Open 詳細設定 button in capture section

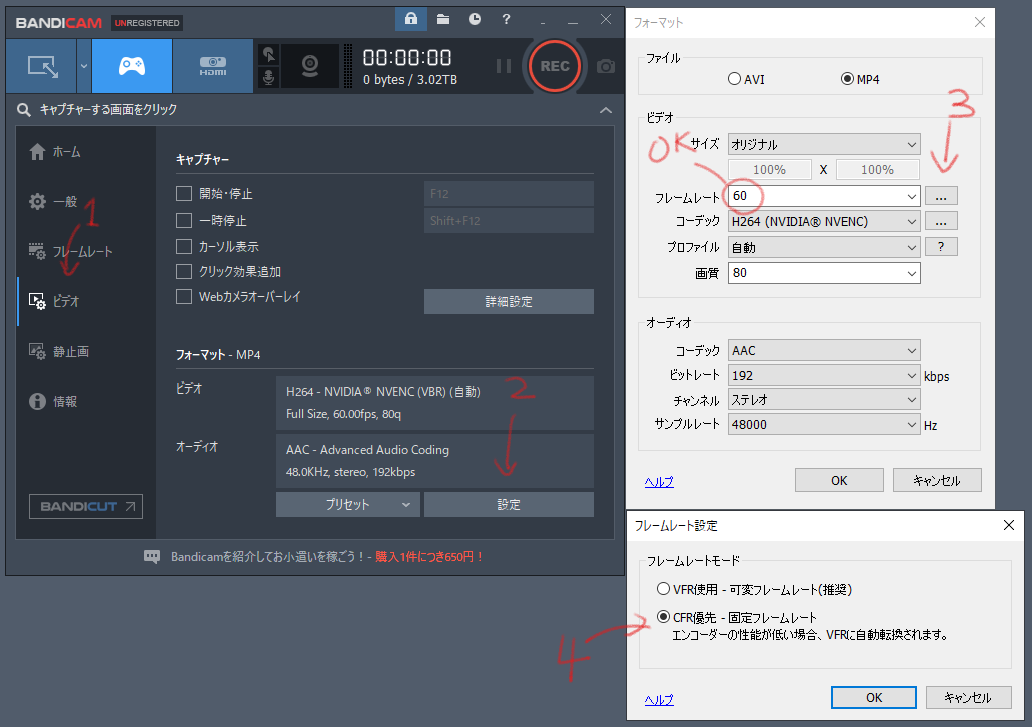pos(509,301)
